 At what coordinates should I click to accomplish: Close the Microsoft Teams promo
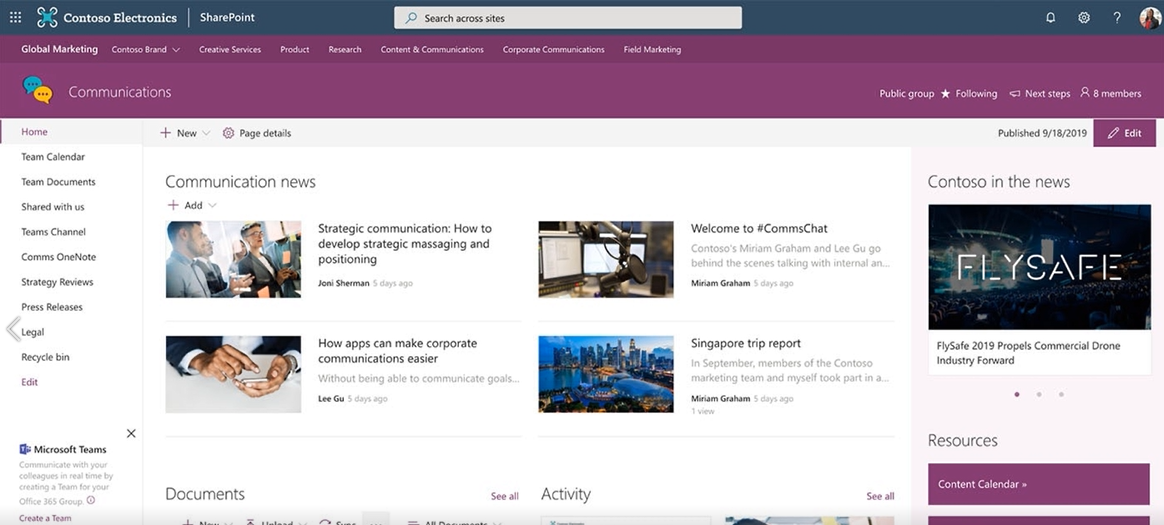pos(131,433)
